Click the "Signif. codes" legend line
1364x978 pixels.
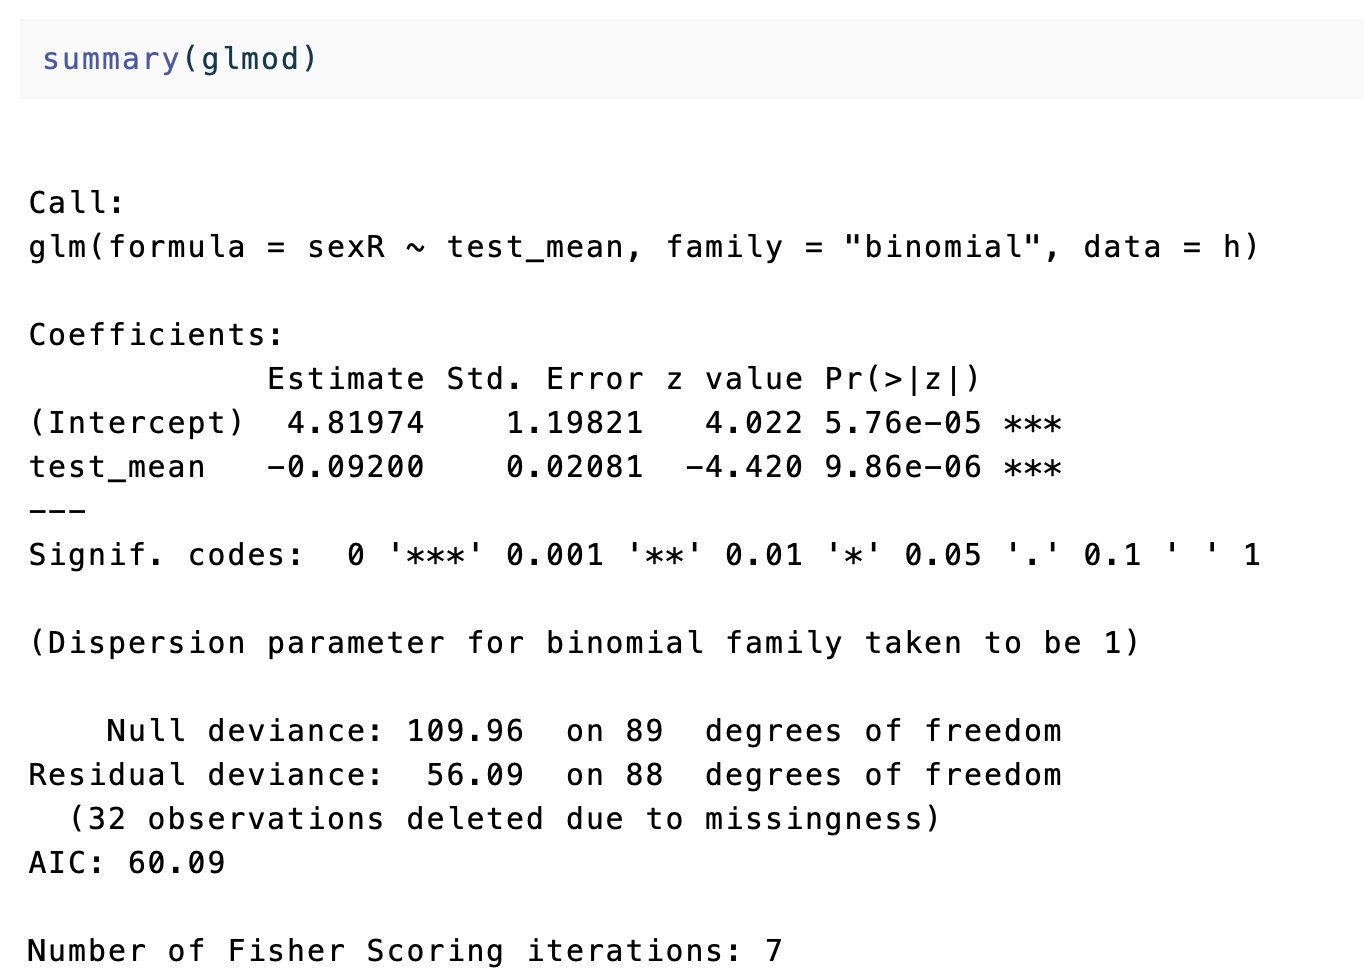643,555
